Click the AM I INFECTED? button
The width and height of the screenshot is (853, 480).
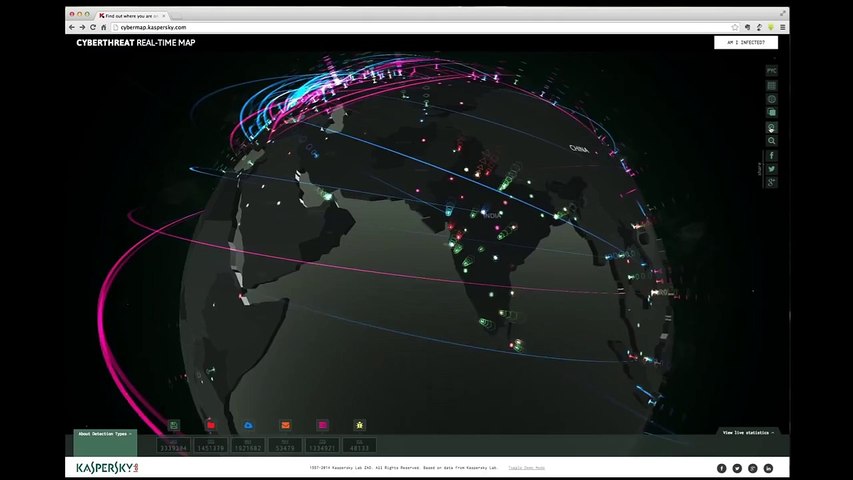pos(746,42)
